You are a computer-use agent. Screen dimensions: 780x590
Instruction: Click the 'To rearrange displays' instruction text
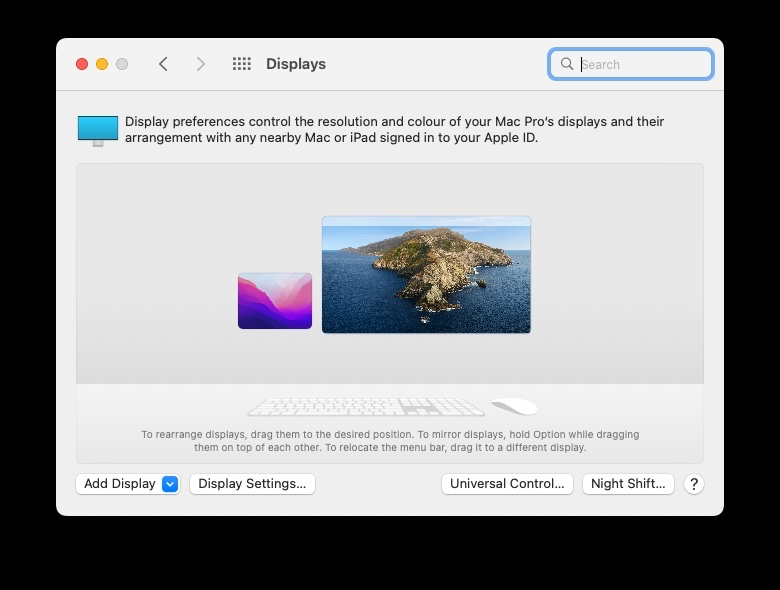(390, 441)
